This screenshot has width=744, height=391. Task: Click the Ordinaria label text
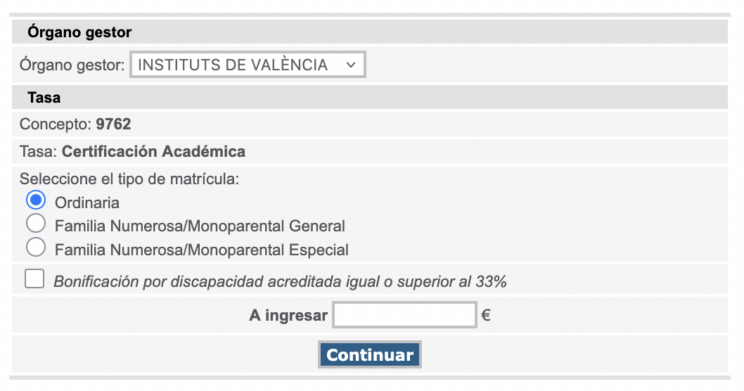coord(87,203)
